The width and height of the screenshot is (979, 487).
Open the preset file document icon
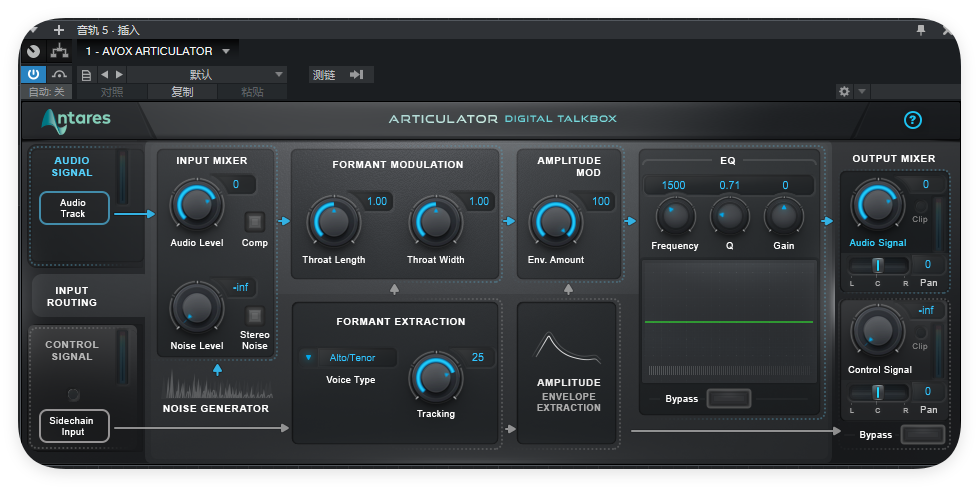[x=87, y=75]
